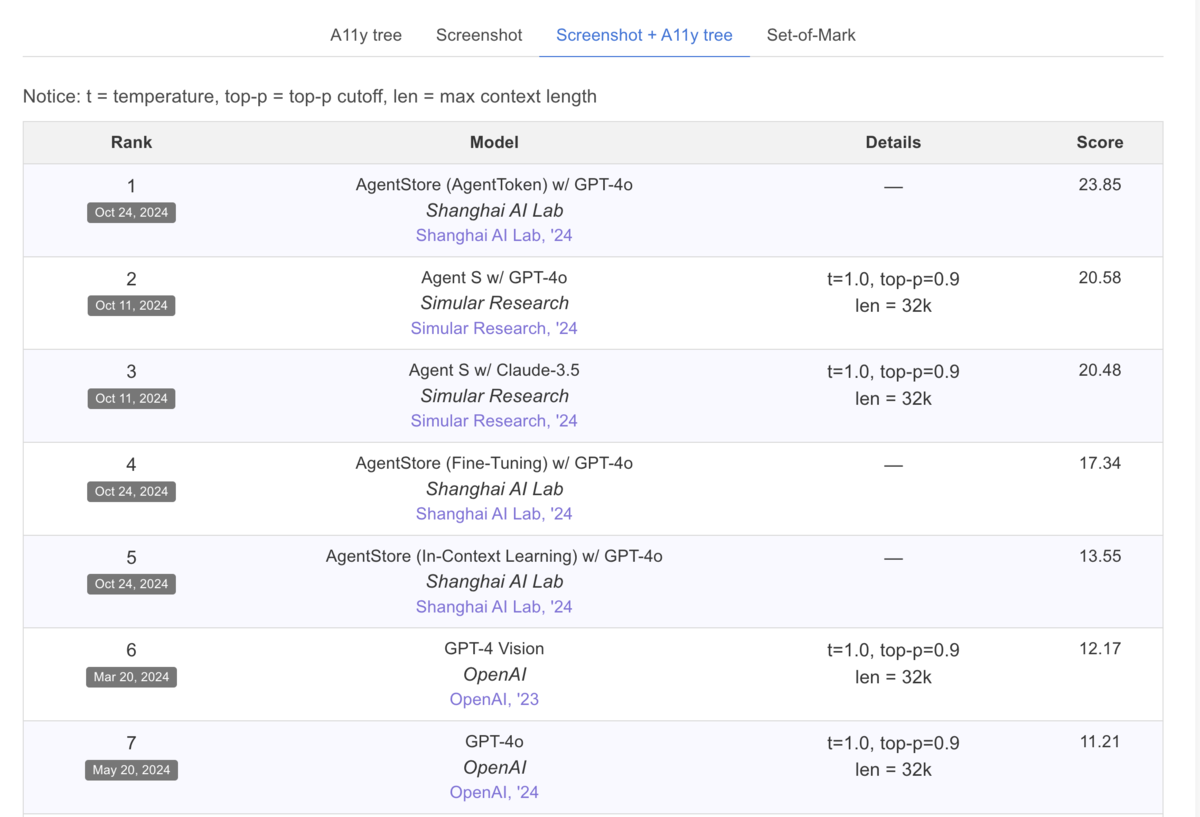
Task: Open Simular Research '24 link under Agent S w/ Claude-3.5
Action: [x=494, y=421]
